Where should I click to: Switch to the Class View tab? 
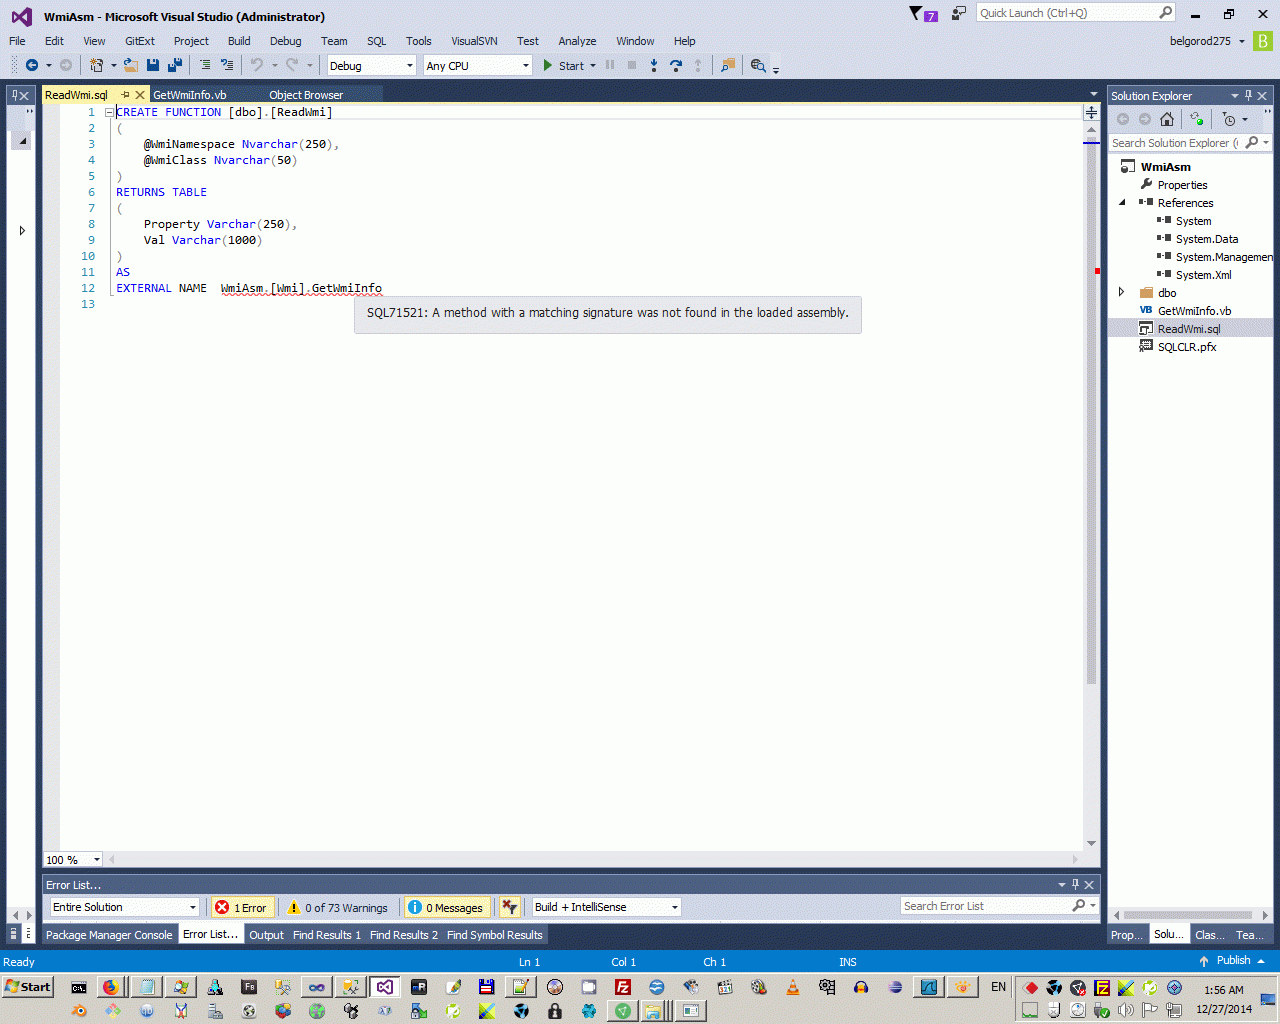[1209, 935]
